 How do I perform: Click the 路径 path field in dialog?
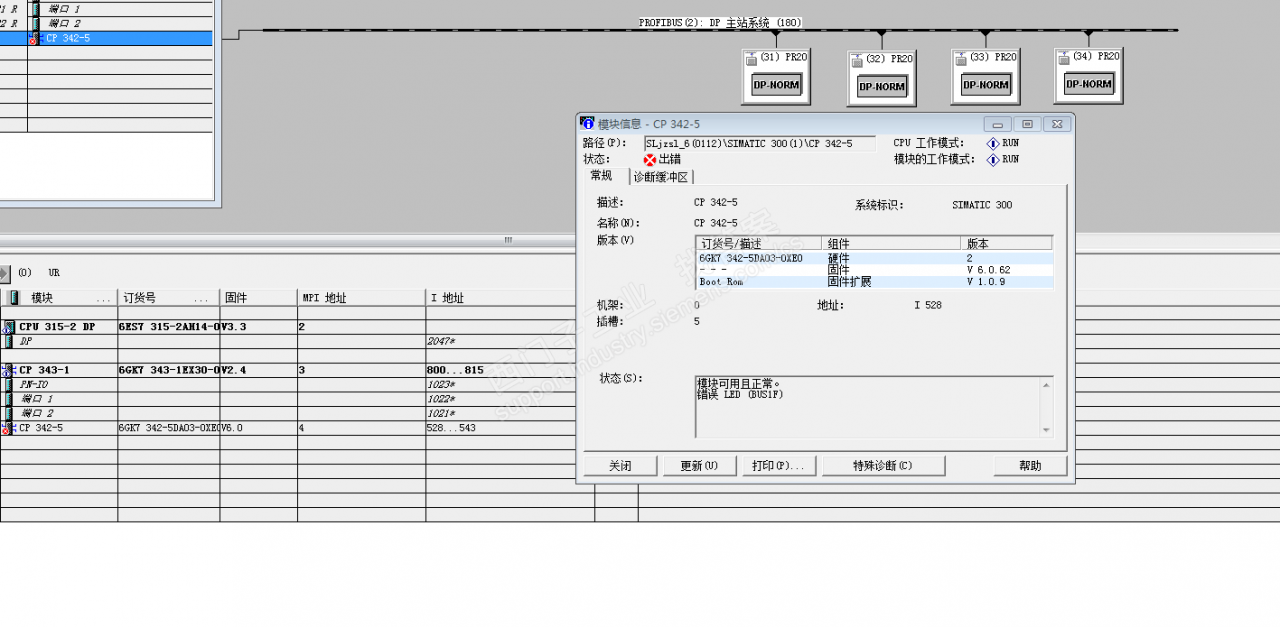[x=759, y=144]
